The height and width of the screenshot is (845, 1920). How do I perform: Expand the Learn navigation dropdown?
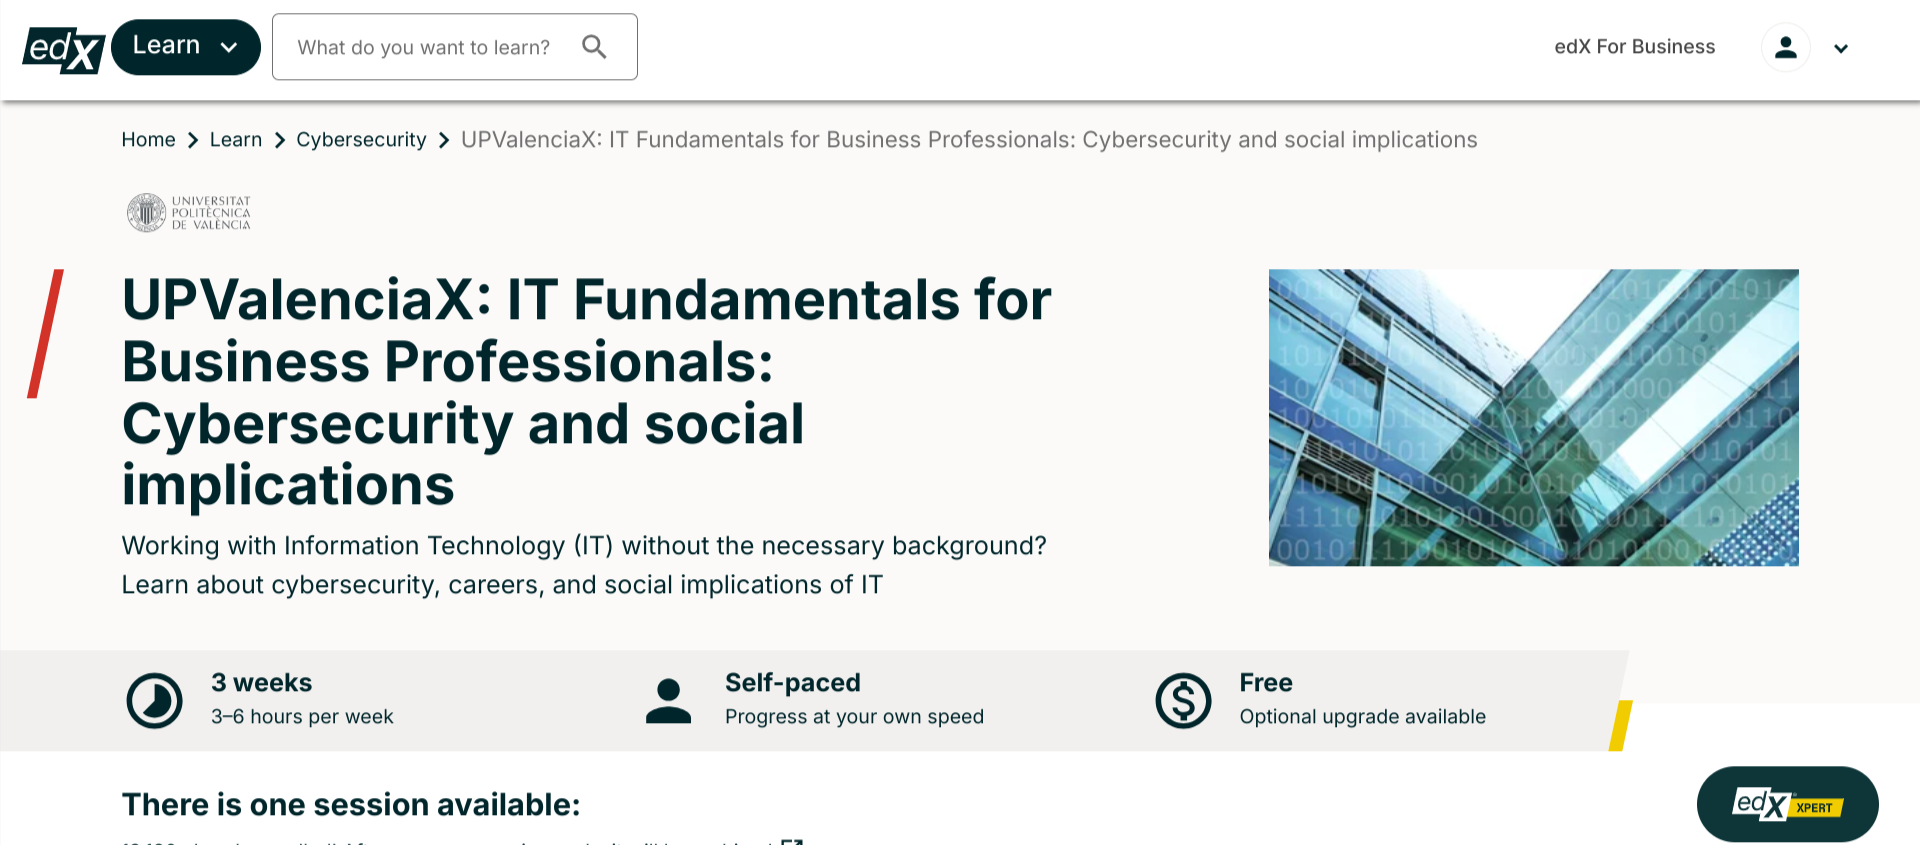point(186,46)
